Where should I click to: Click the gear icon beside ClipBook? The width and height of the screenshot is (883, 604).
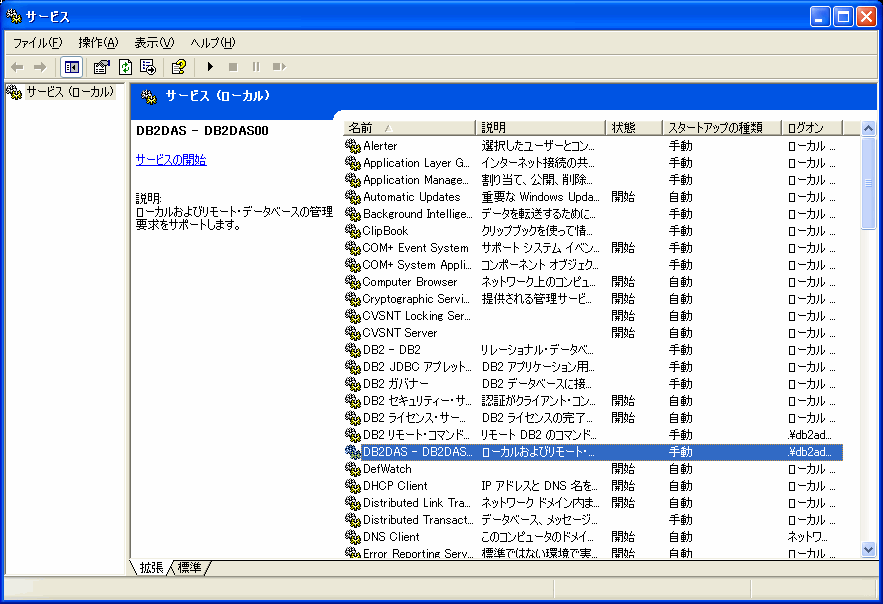(x=353, y=231)
